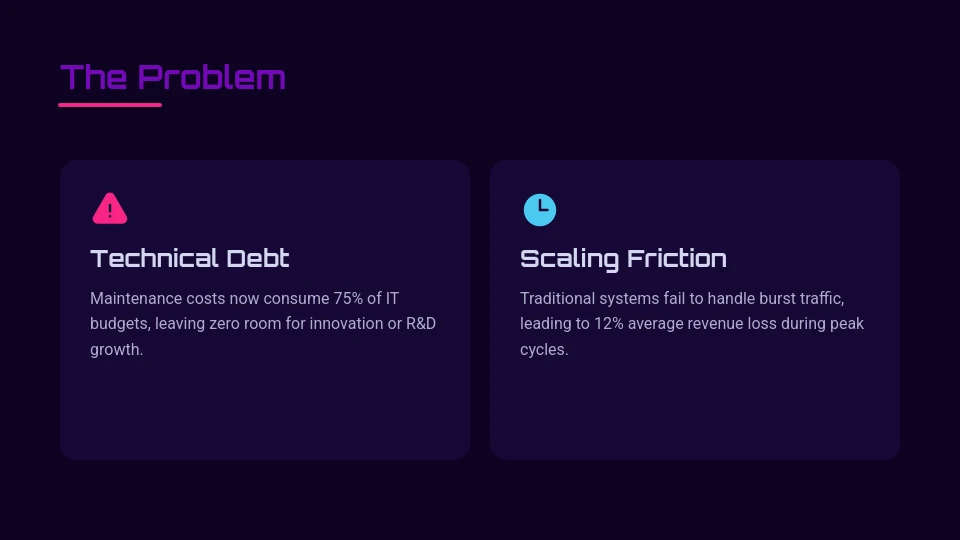The height and width of the screenshot is (540, 960).
Task: Click the word "growth."
Action: (117, 350)
